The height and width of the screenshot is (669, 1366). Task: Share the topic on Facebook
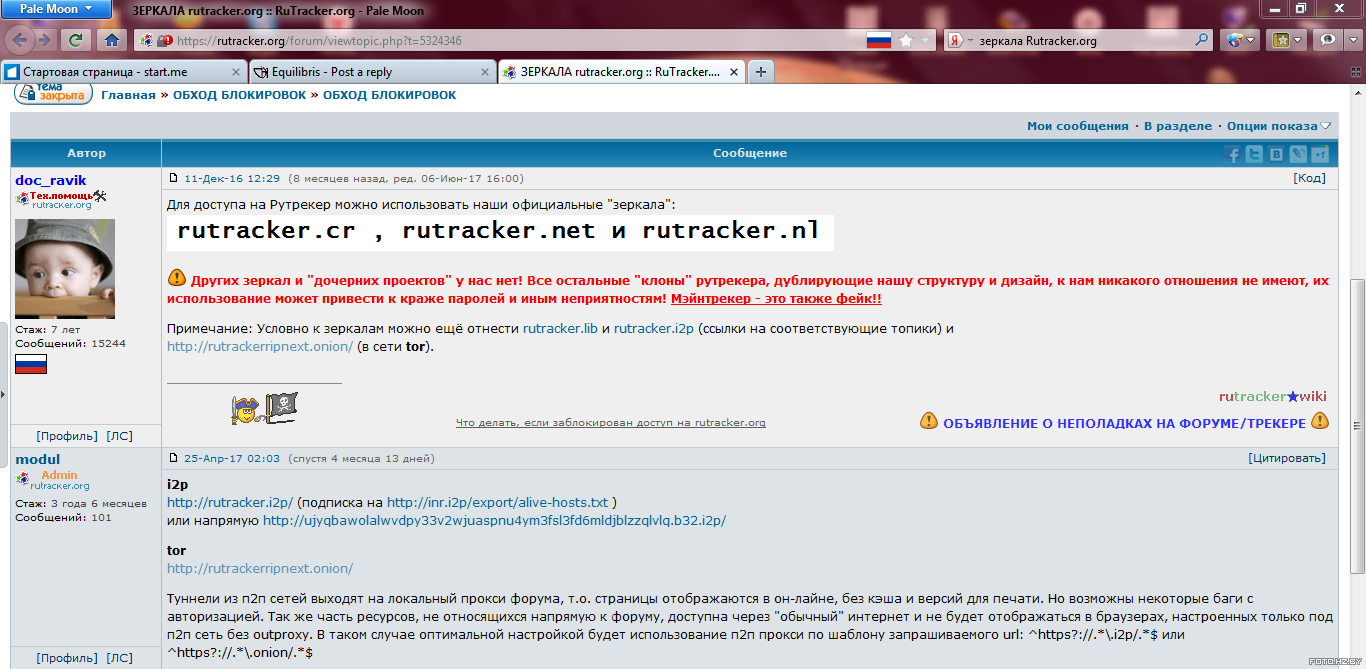click(1232, 154)
